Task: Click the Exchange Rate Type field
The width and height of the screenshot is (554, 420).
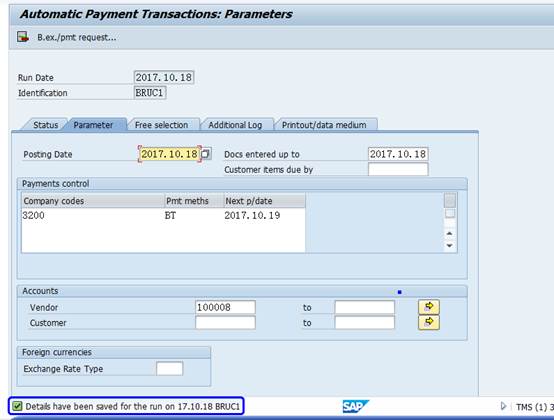Action: [170, 368]
